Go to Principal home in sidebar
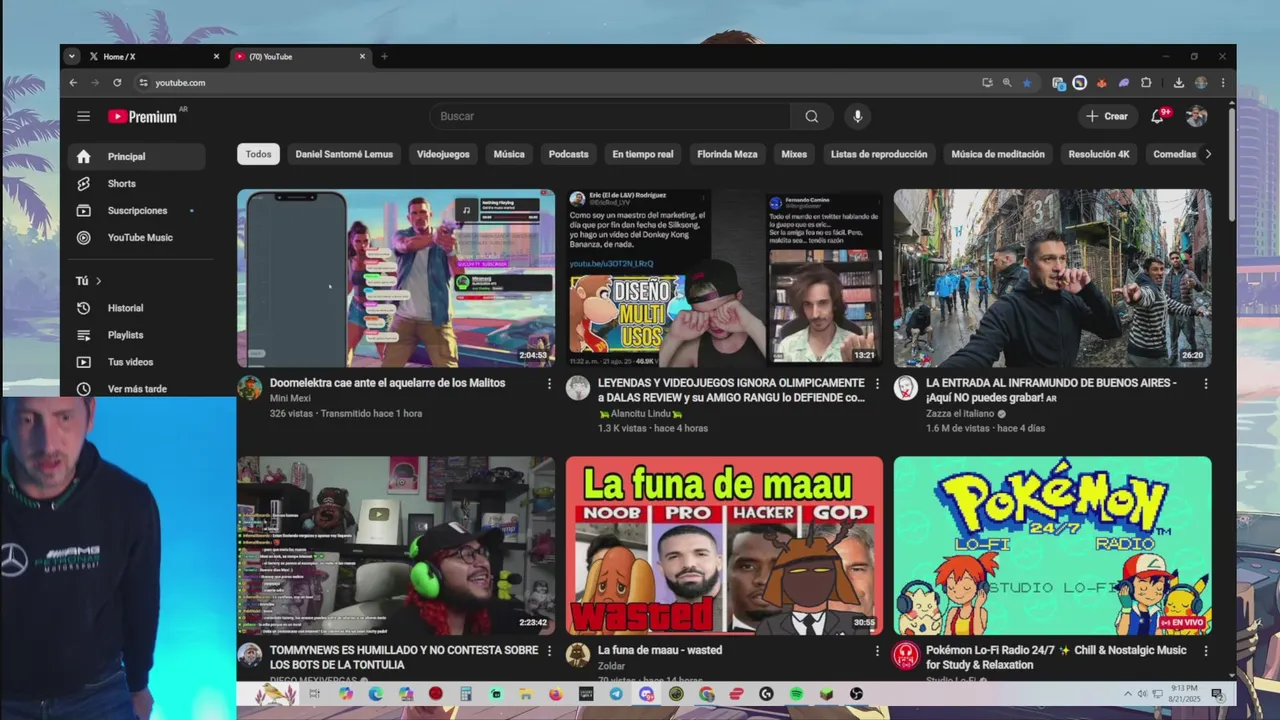 coord(137,156)
